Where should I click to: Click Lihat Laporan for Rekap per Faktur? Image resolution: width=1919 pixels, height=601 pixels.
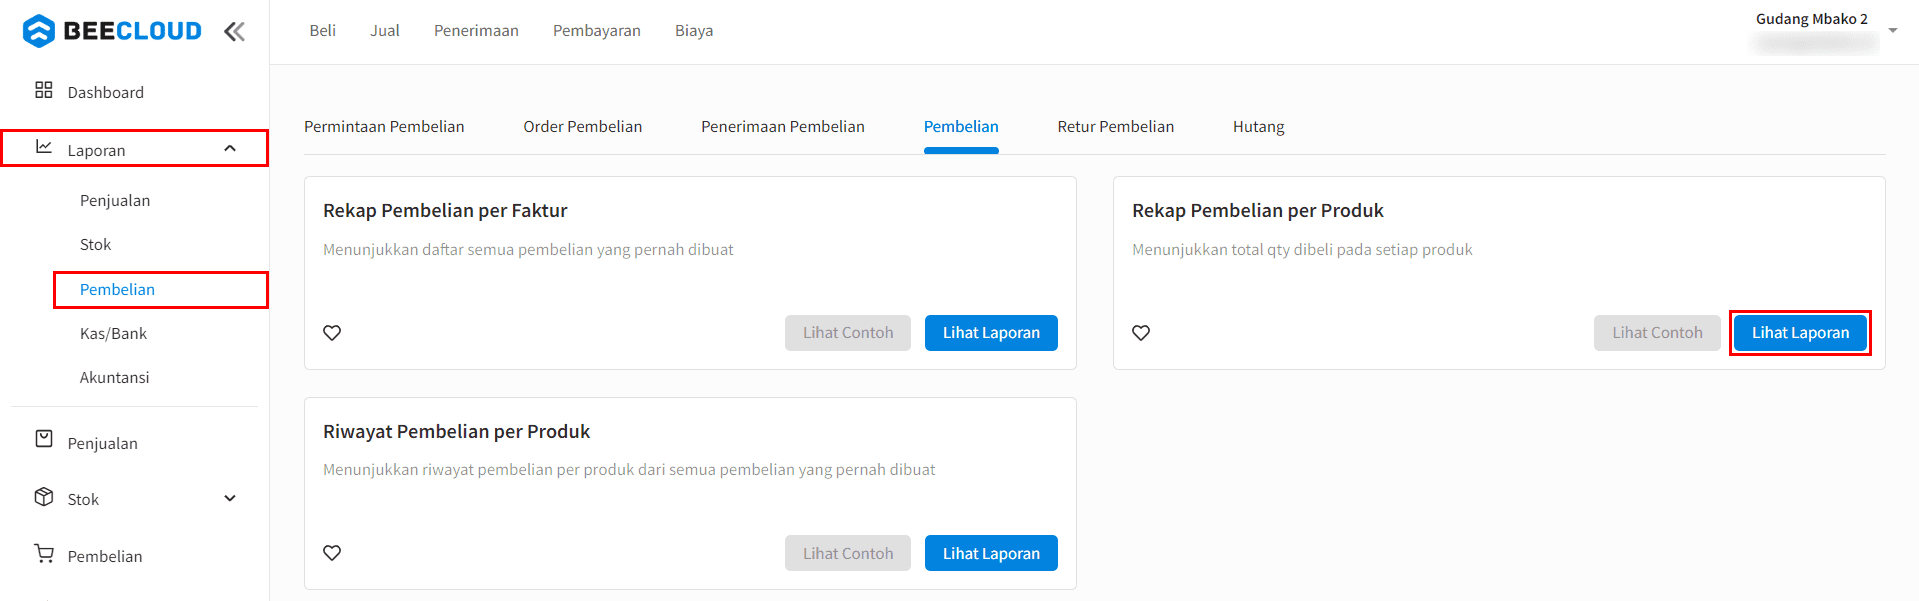pos(991,333)
